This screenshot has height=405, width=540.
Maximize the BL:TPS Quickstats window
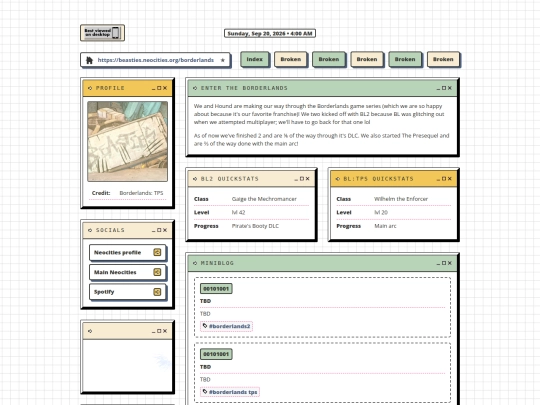[444, 179]
